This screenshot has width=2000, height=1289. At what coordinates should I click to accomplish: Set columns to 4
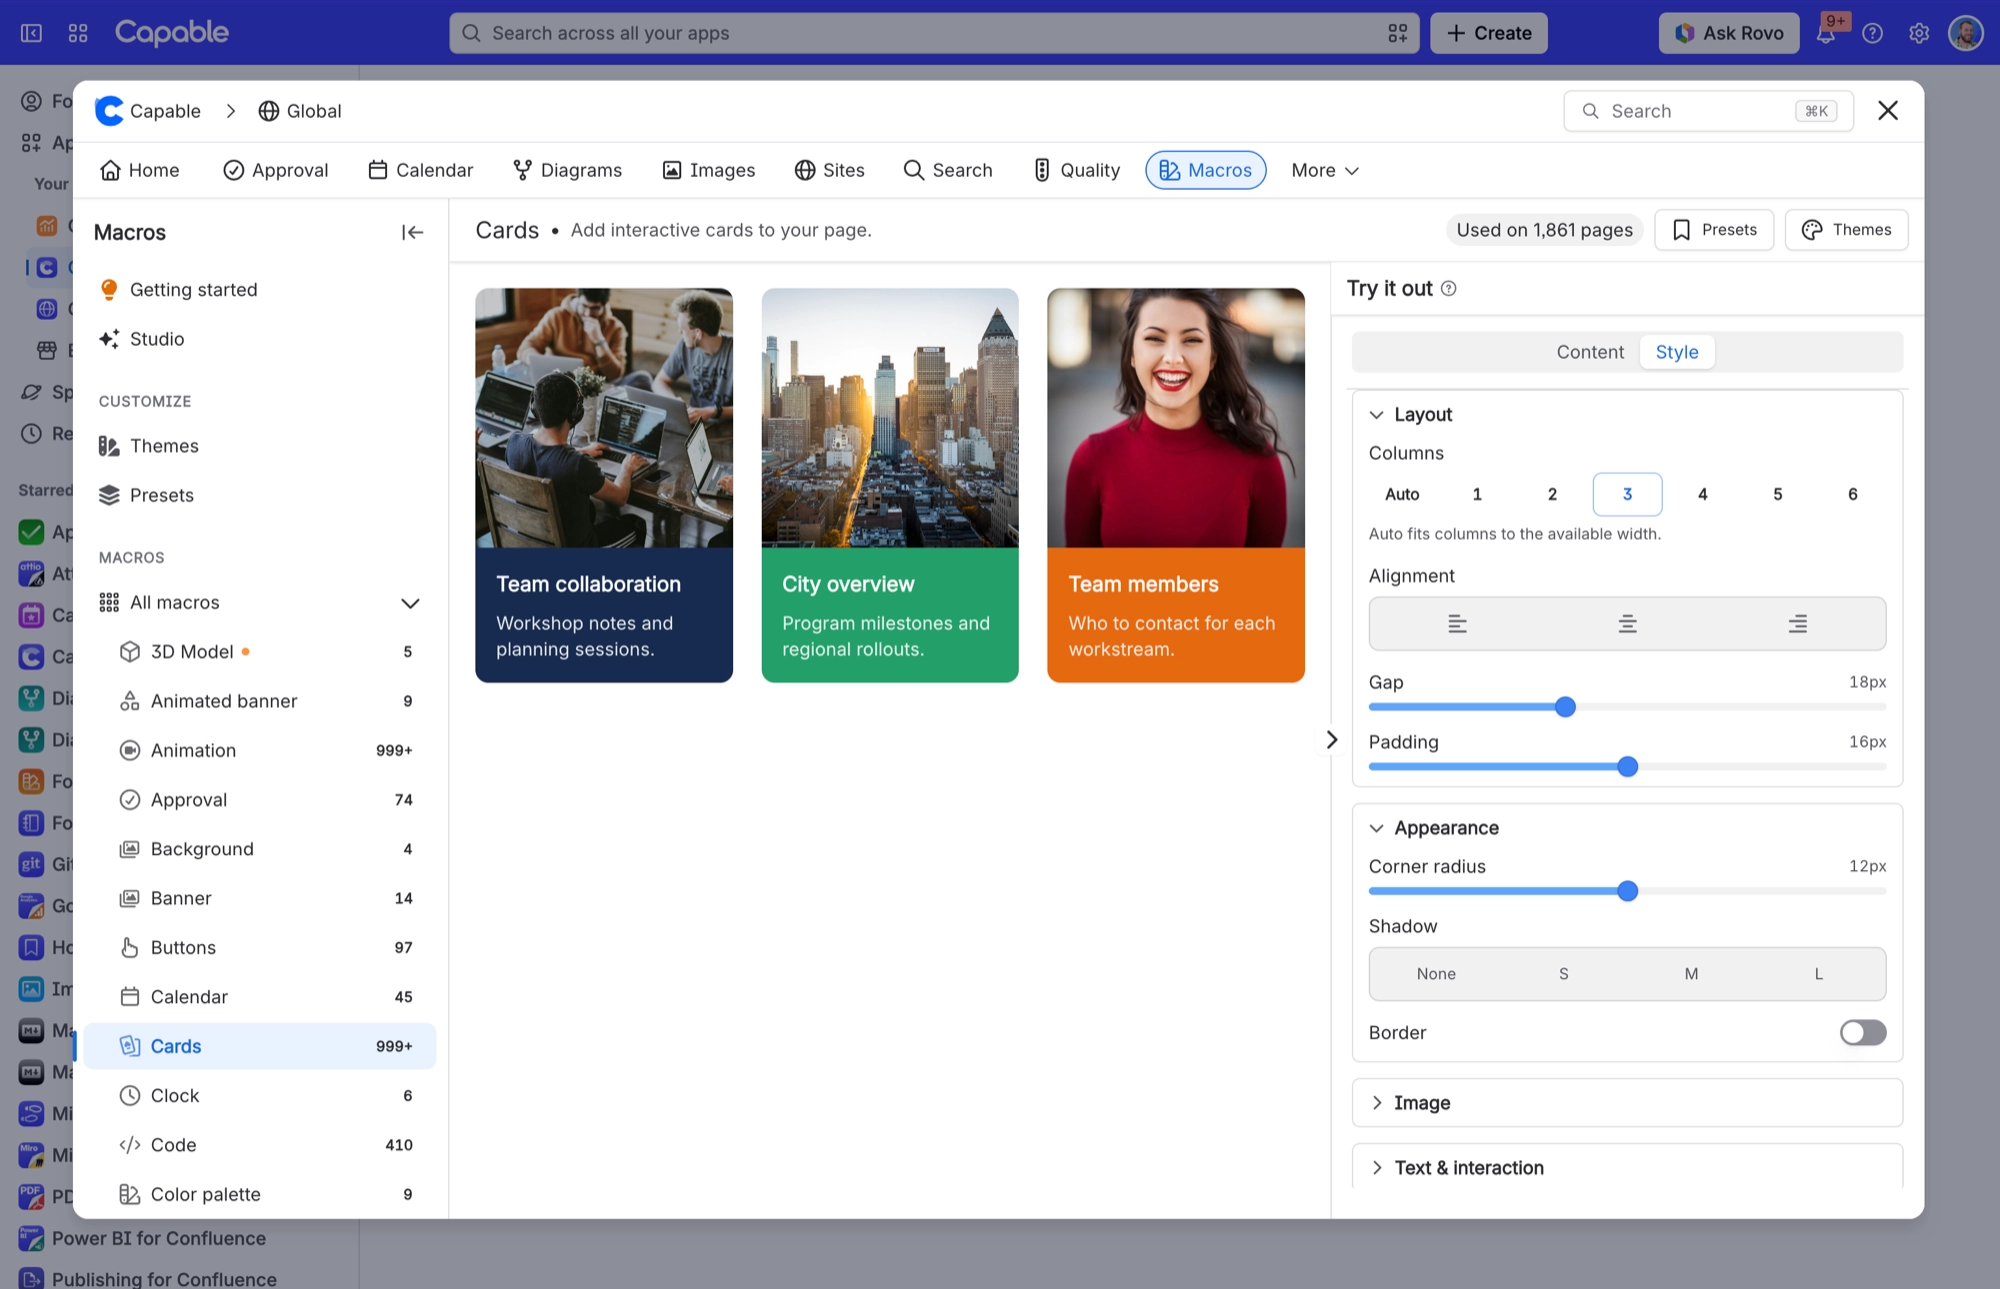coord(1703,494)
